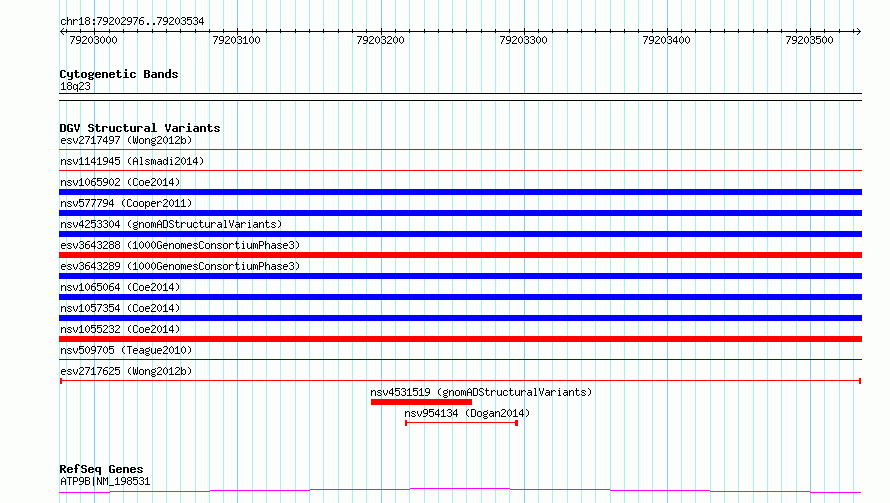
Task: Click the ruler's left arrow end
Action: [62, 32]
